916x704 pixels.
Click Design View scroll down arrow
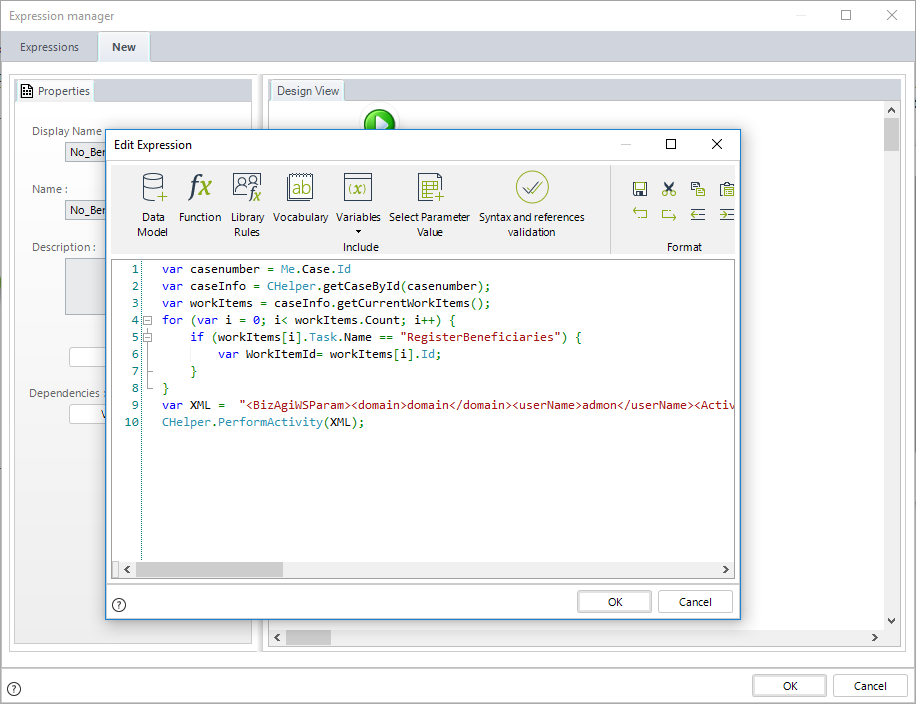[x=891, y=621]
